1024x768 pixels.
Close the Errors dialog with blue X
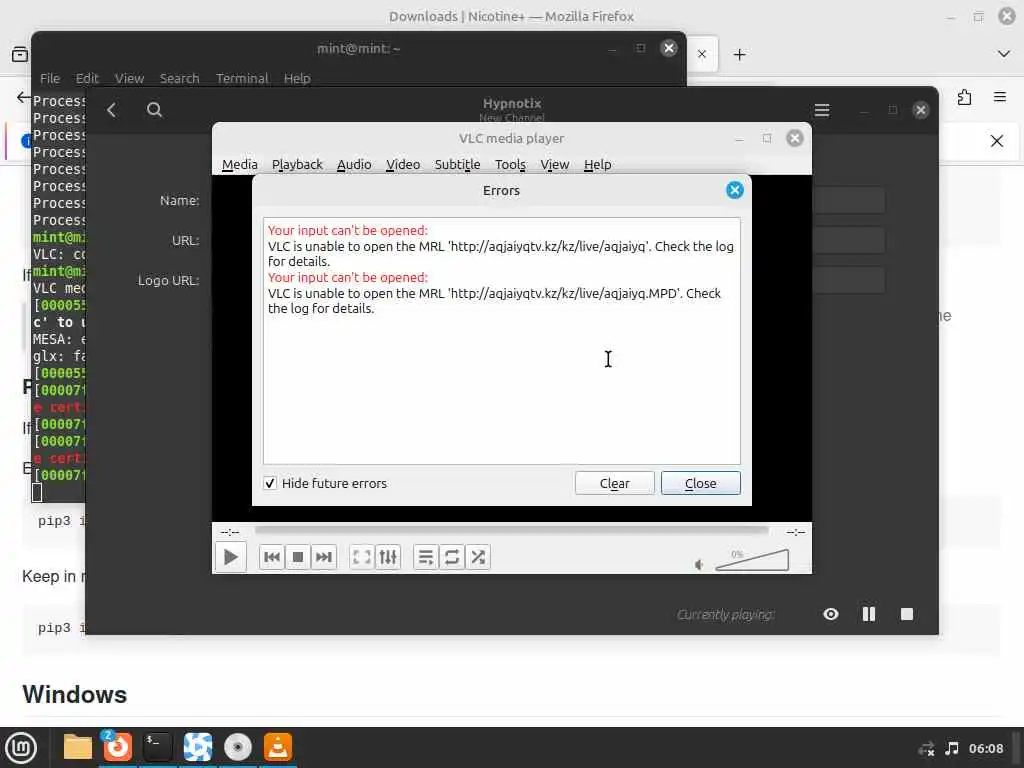735,190
